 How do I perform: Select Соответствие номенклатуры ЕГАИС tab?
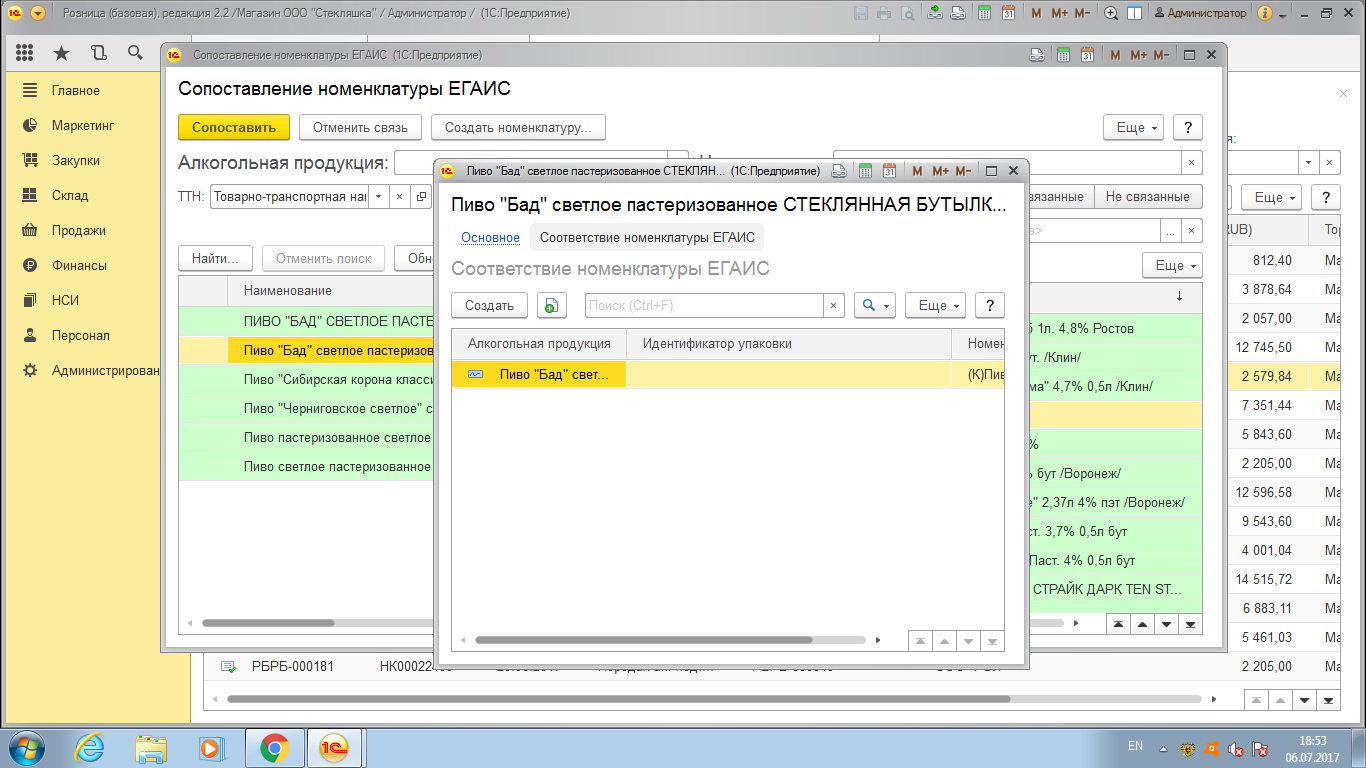pos(646,237)
